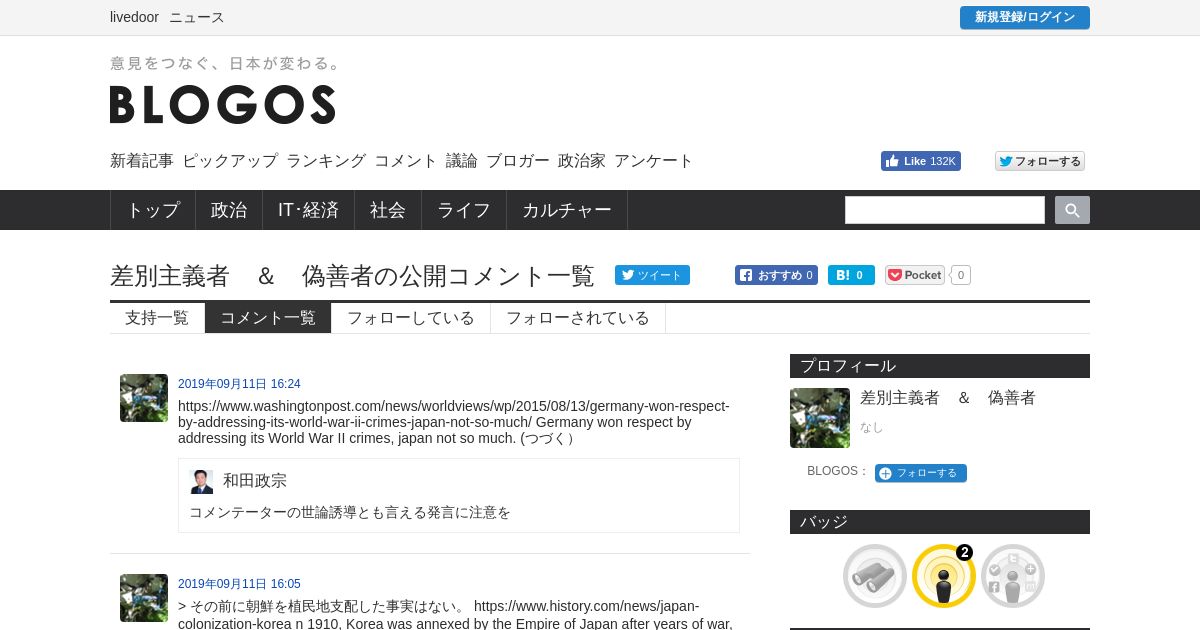The image size is (1200, 630).
Task: Click avatar beside the 16:05 comment
Action: click(x=144, y=598)
